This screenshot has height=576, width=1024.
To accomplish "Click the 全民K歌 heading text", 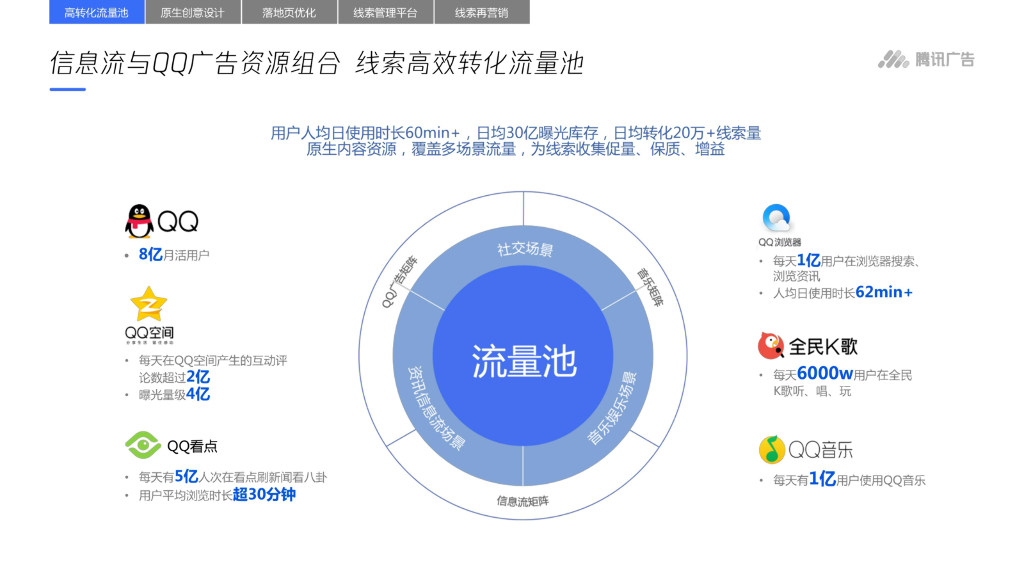I will click(823, 346).
